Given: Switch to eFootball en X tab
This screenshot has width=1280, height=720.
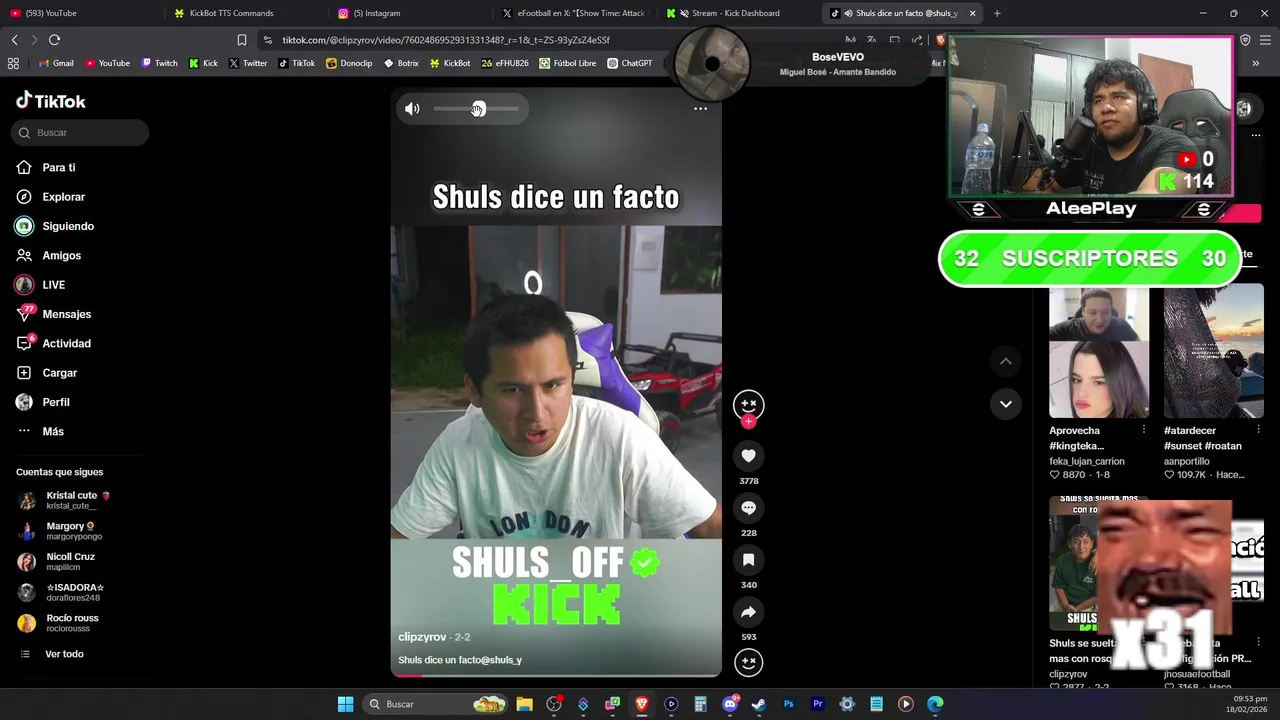Looking at the screenshot, I should click(575, 13).
